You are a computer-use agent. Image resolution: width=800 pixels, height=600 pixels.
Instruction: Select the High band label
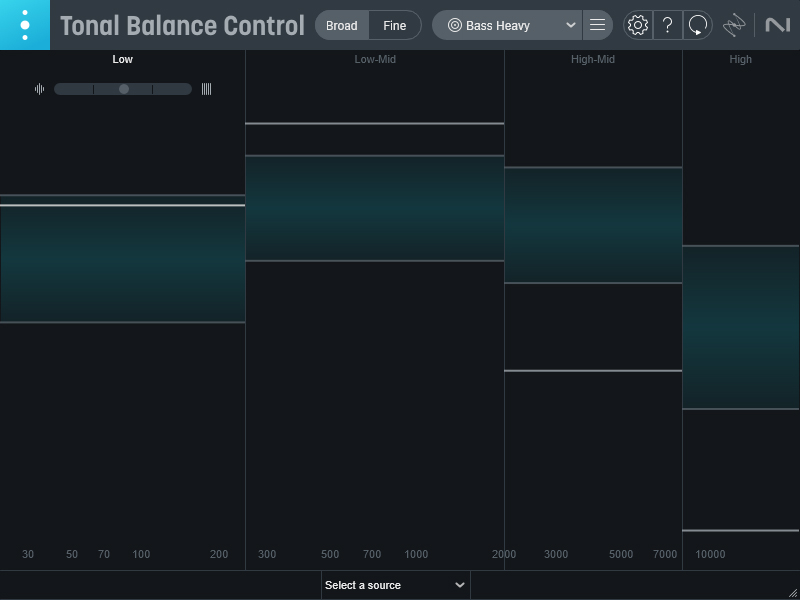coord(740,59)
